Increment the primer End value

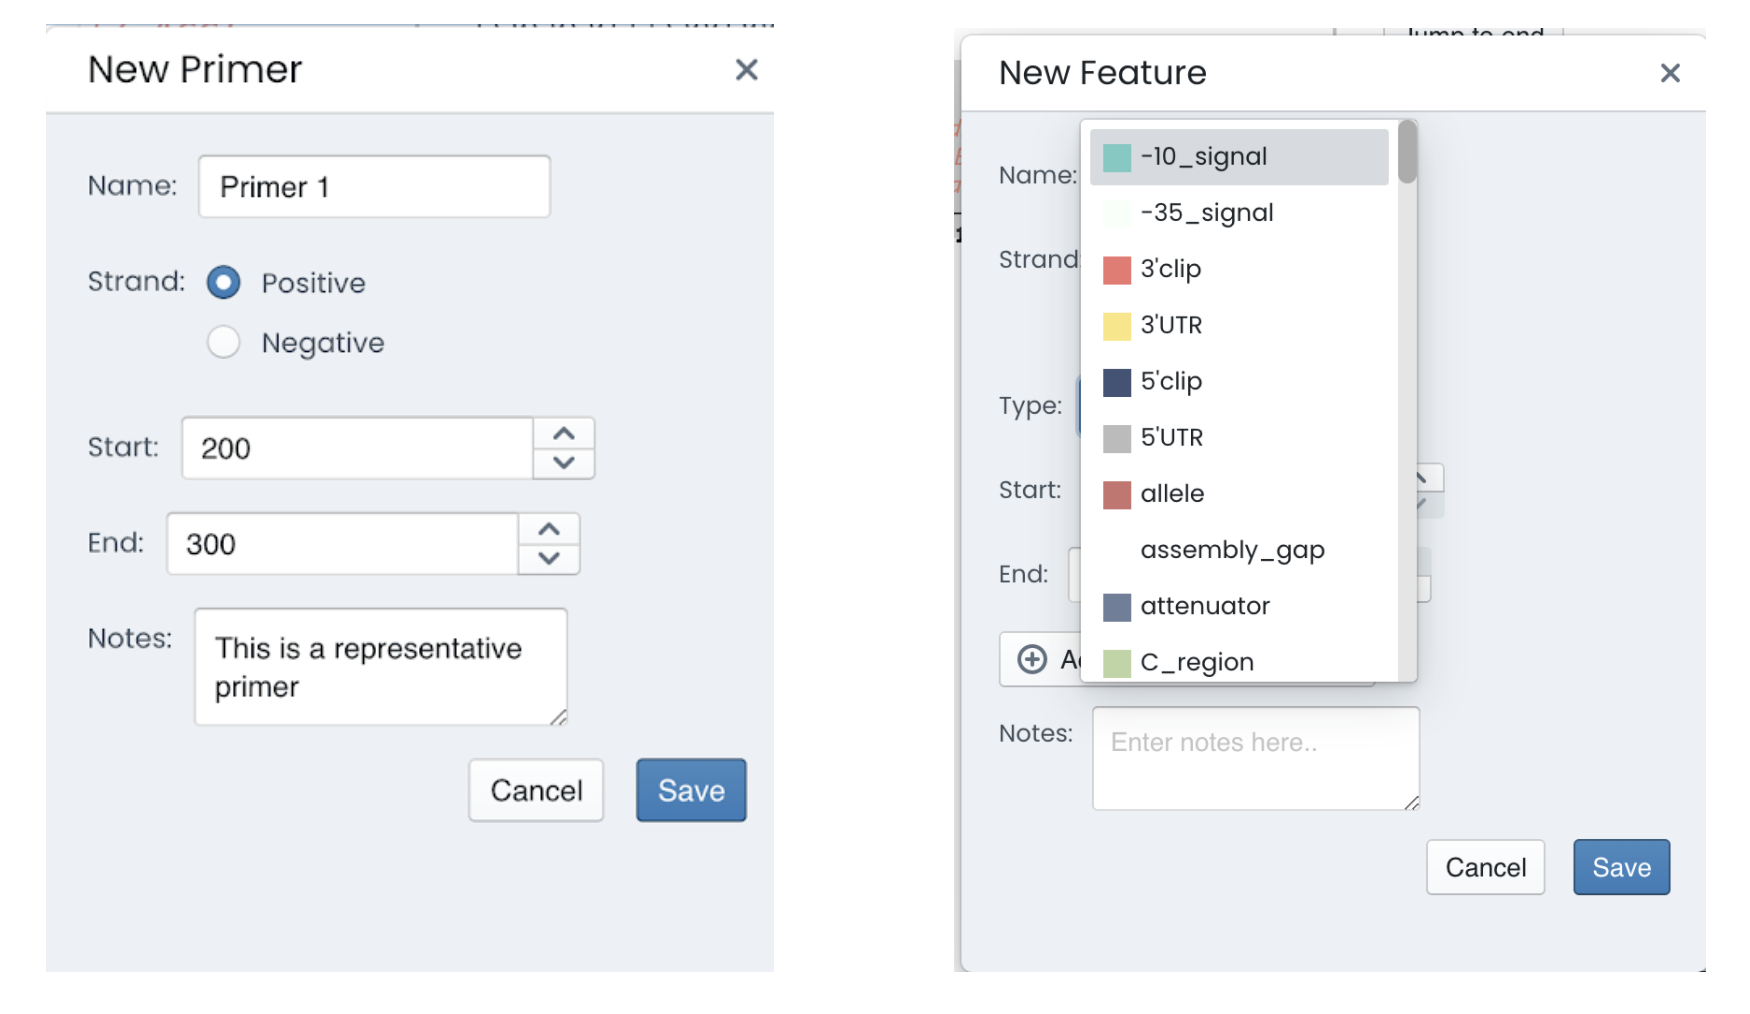[549, 530]
